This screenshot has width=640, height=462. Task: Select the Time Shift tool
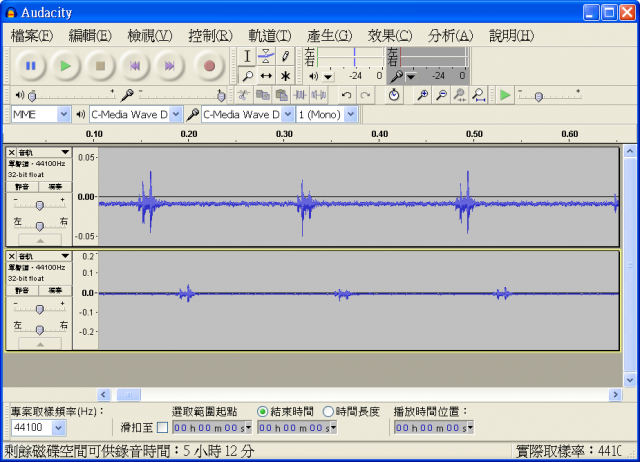click(266, 76)
